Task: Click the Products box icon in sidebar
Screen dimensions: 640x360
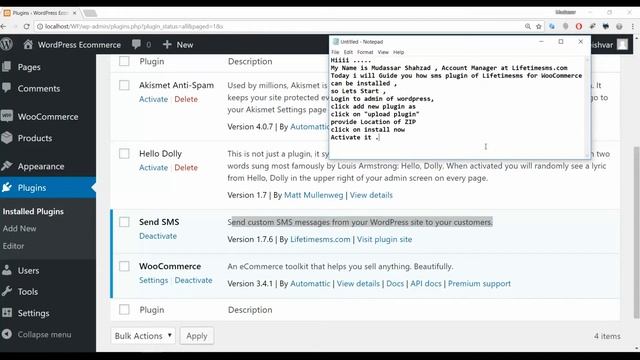Action: click(7, 138)
